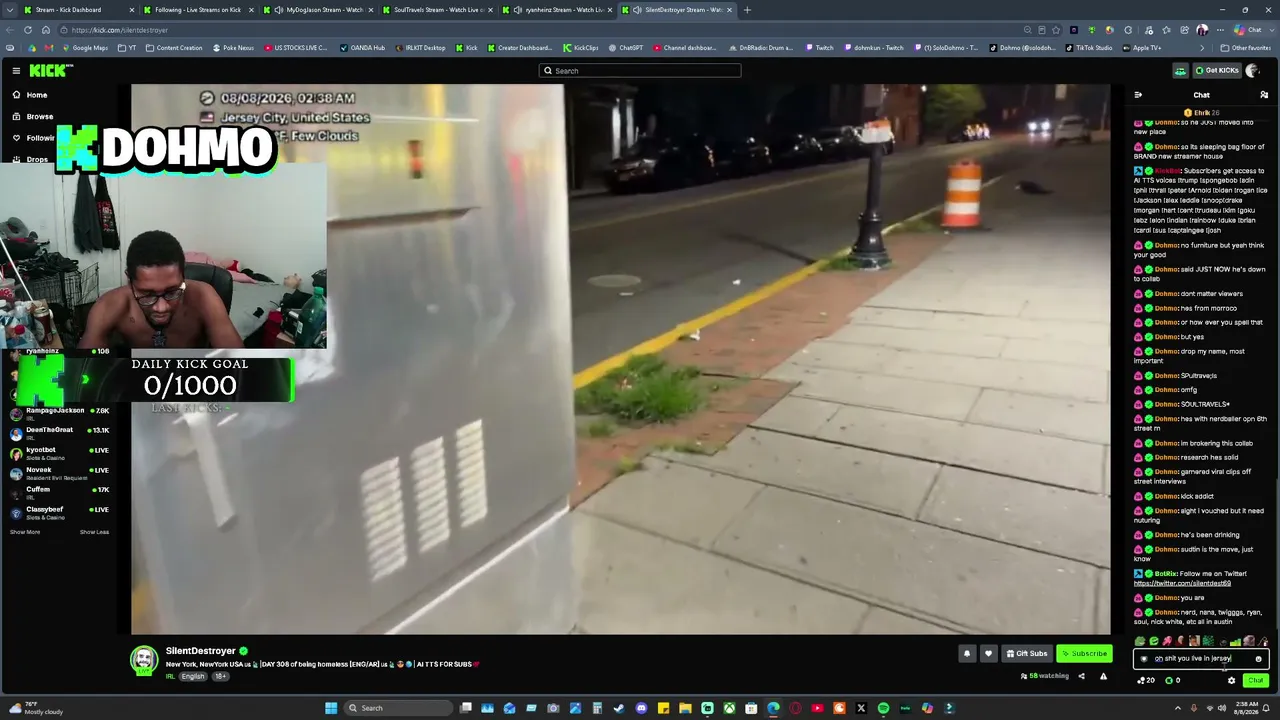The height and width of the screenshot is (720, 1280).
Task: Open Discord from the taskbar
Action: (x=641, y=708)
